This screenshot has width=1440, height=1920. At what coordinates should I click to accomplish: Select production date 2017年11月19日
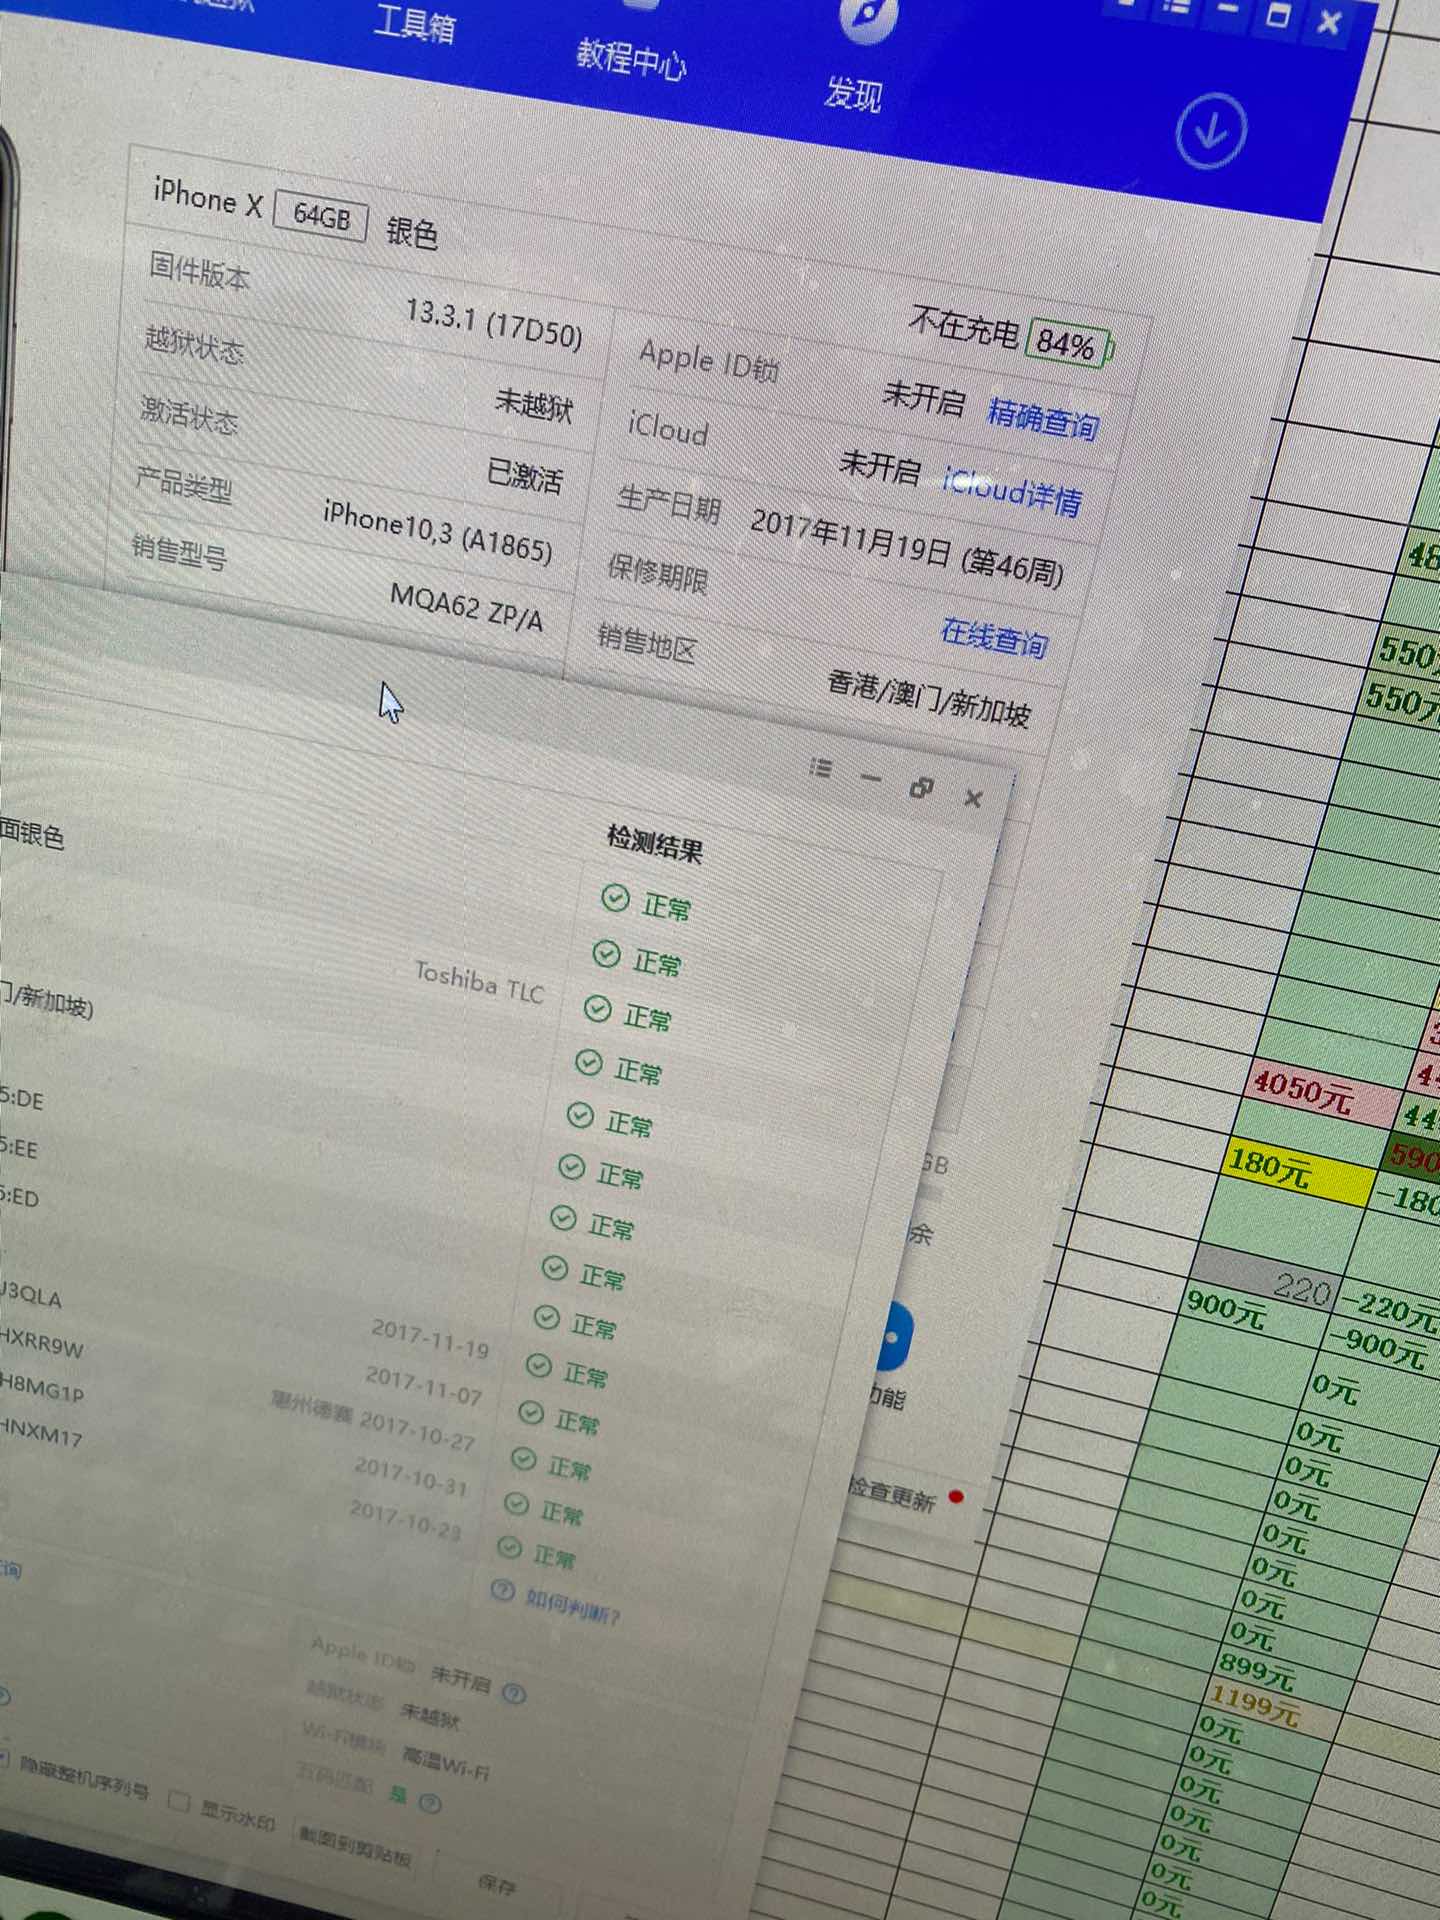tap(851, 536)
